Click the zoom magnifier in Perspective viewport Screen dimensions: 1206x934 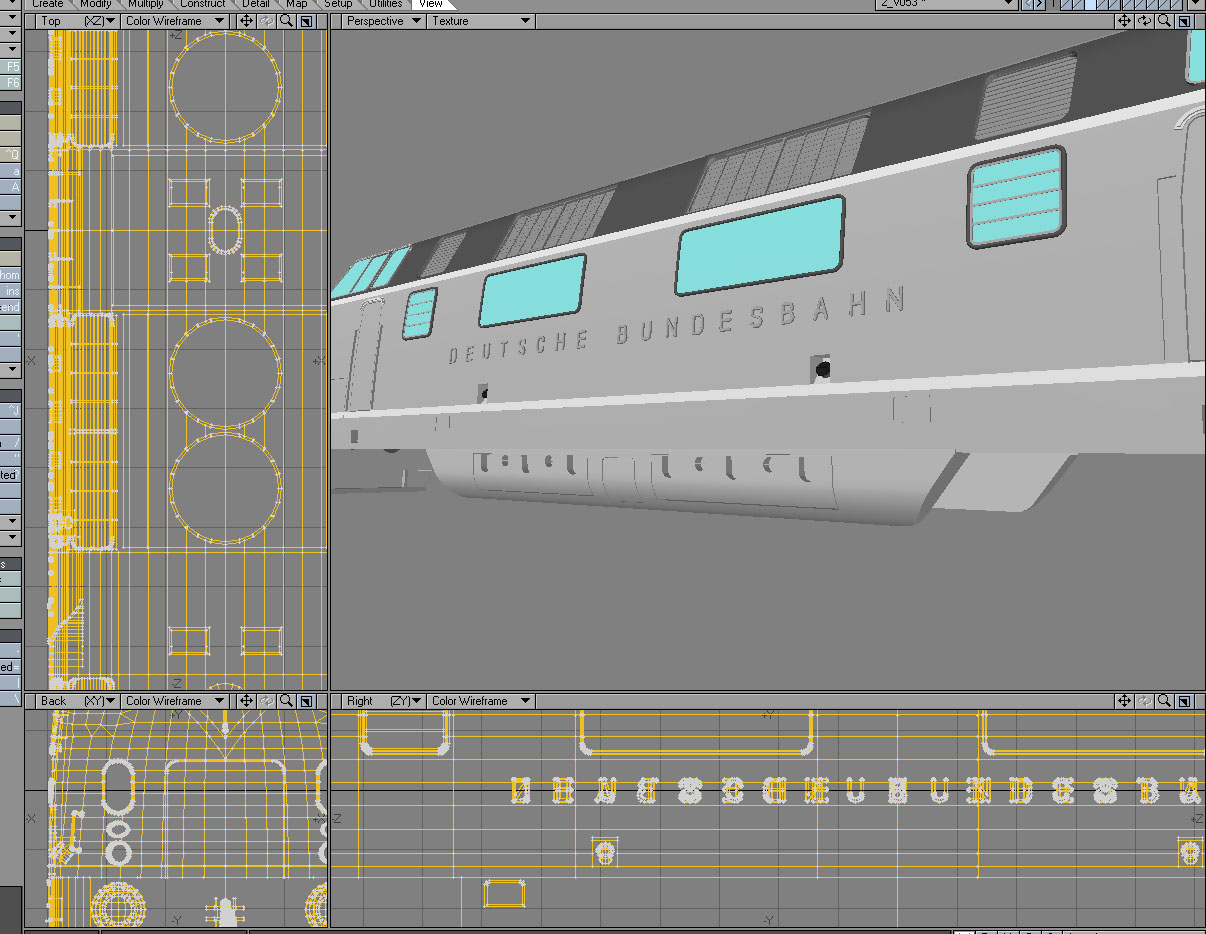[x=1164, y=21]
